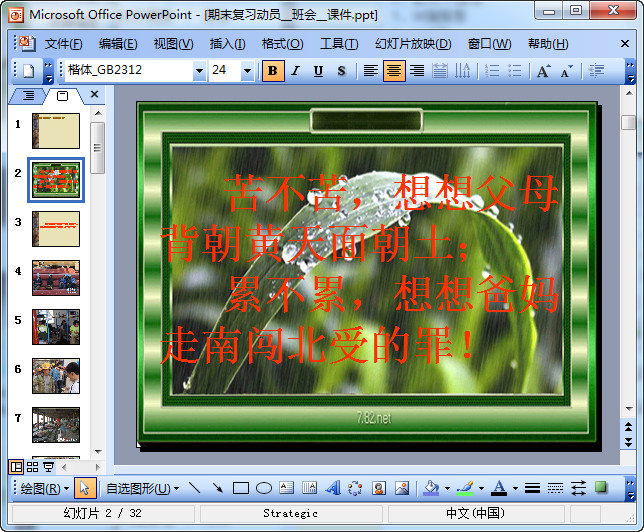Open the 工具(T) menu
This screenshot has height=532, width=644.
click(339, 44)
